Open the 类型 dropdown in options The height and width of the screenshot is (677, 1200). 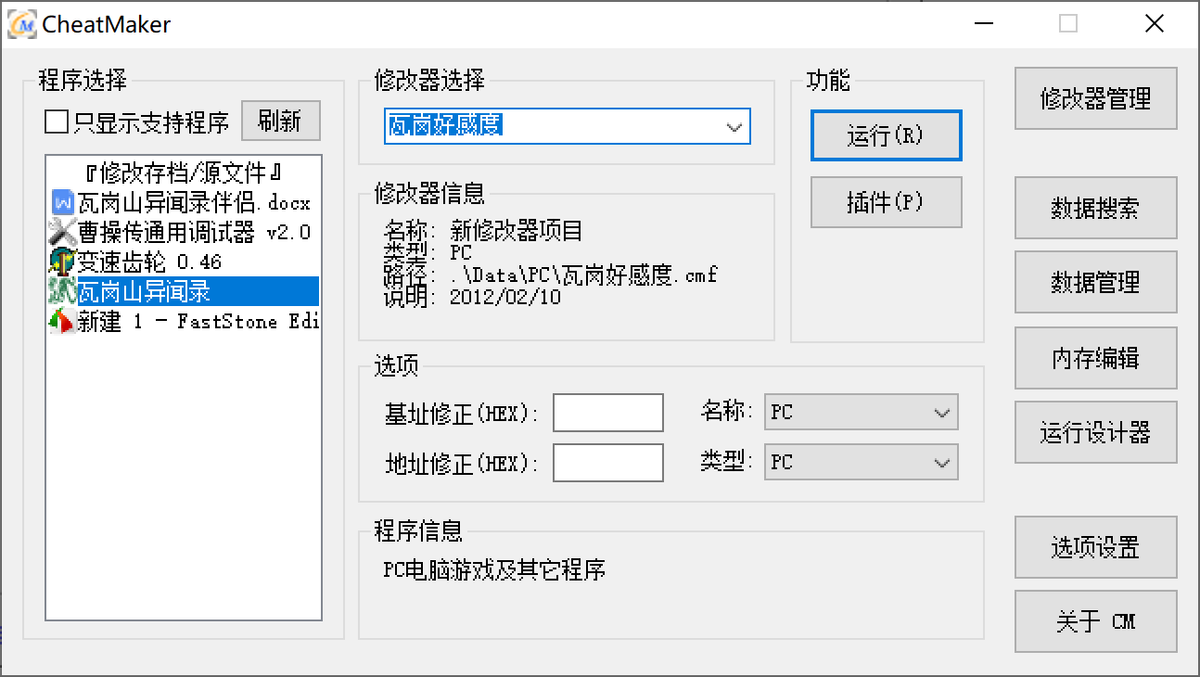coord(940,462)
